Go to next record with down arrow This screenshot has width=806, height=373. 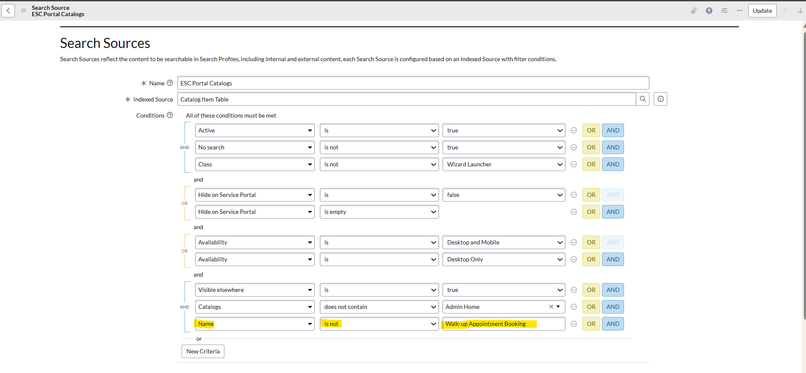799,11
